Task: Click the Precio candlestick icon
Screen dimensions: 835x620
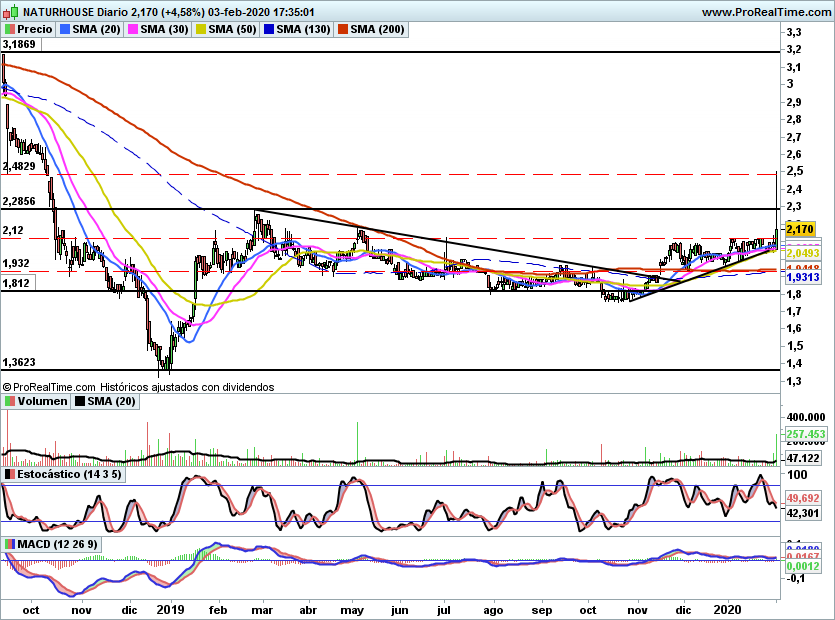Action: pyautogui.click(x=10, y=29)
